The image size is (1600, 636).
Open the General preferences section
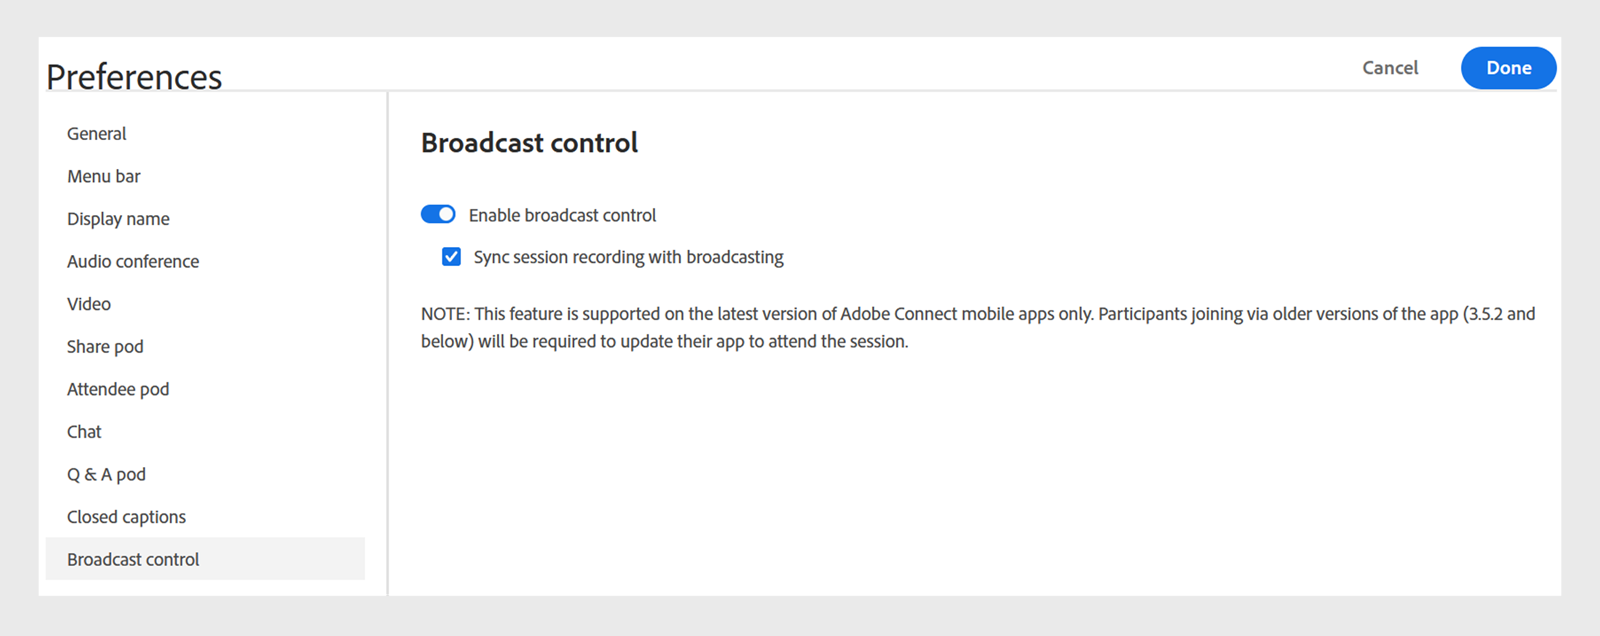[x=97, y=134]
